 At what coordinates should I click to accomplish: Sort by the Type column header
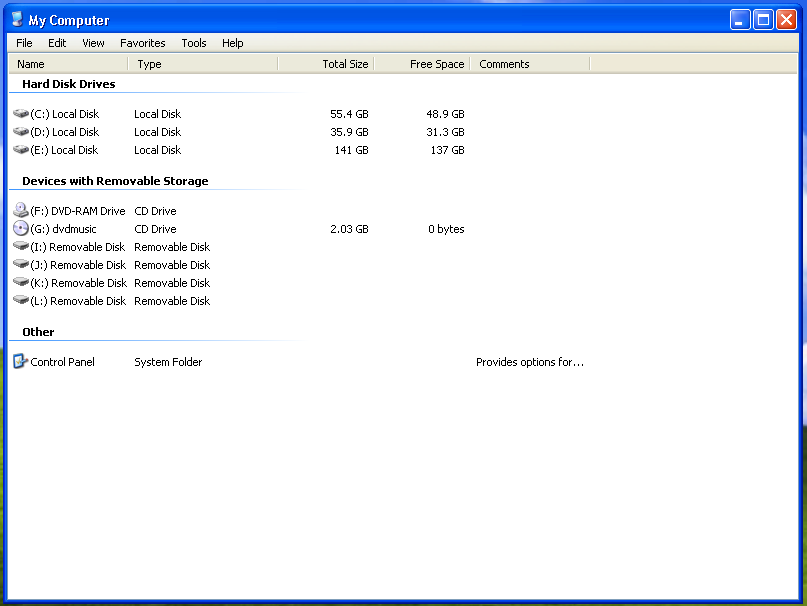click(203, 64)
